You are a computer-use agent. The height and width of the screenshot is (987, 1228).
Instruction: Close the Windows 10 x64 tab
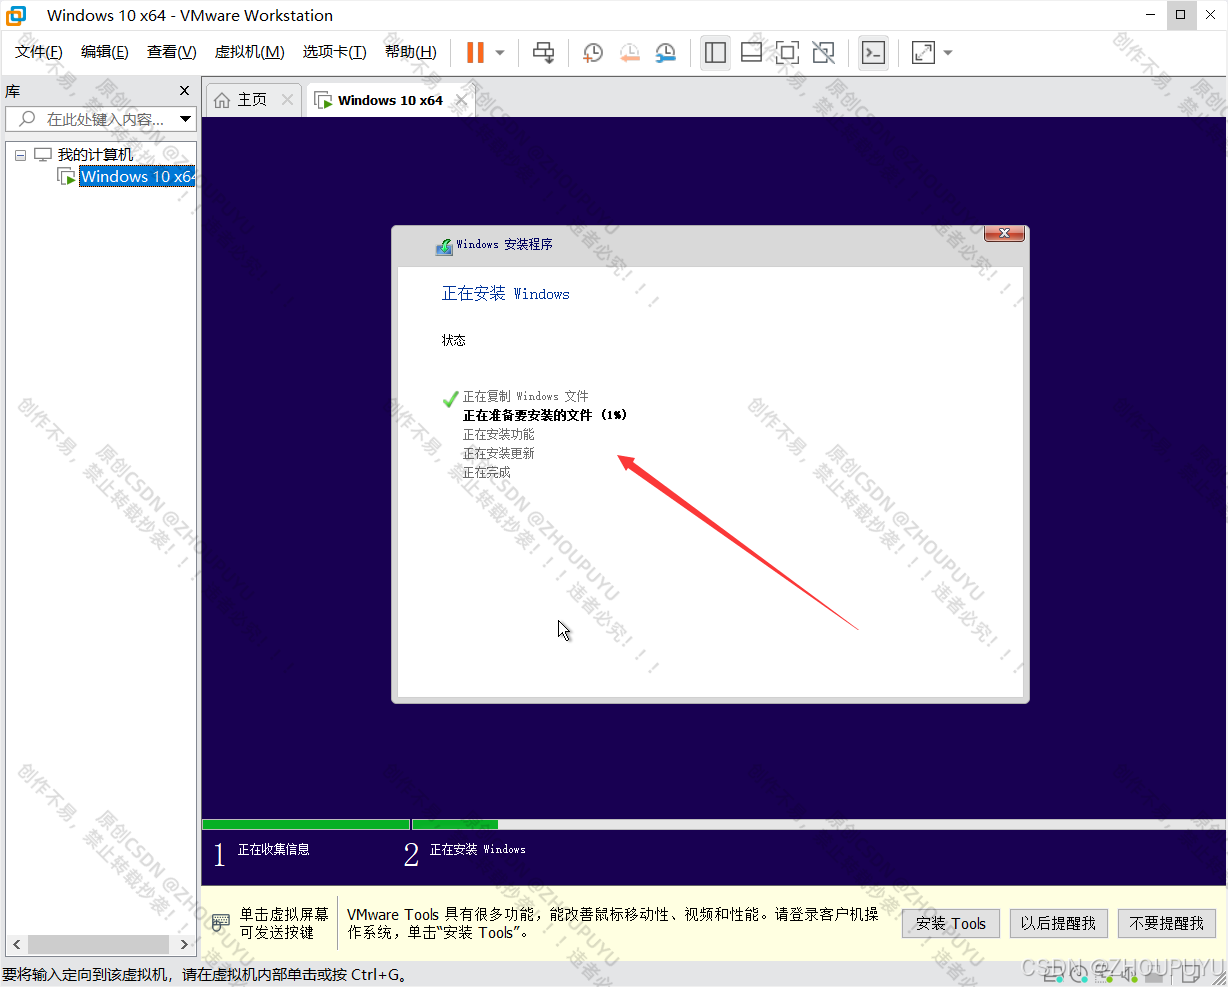pyautogui.click(x=461, y=100)
